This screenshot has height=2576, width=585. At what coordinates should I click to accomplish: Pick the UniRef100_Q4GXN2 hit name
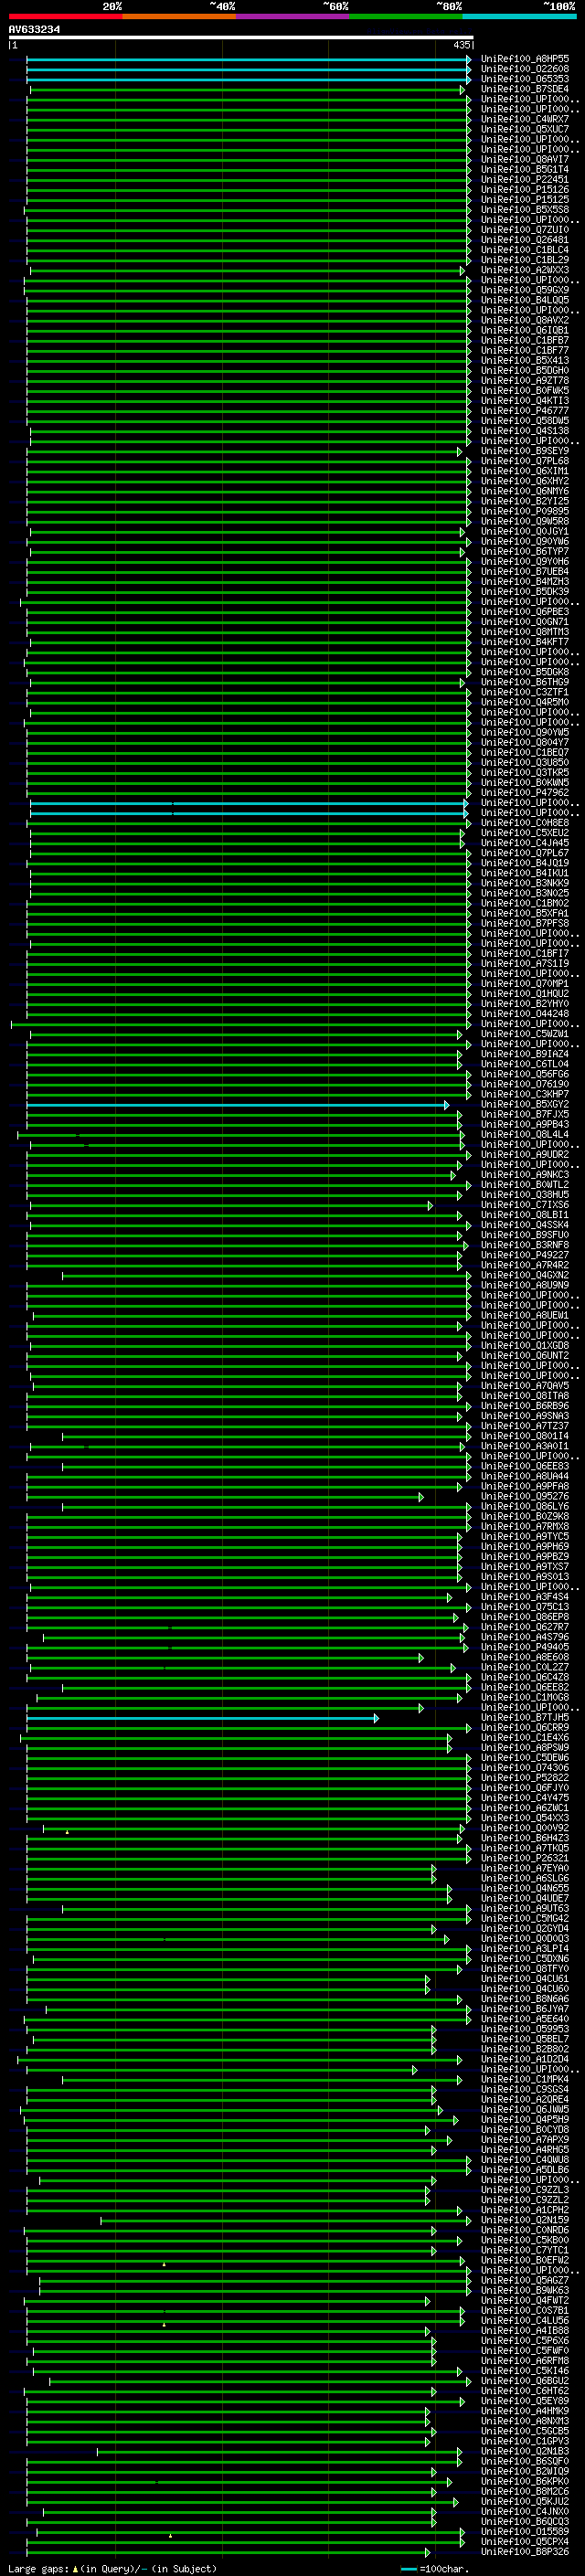(x=524, y=1275)
